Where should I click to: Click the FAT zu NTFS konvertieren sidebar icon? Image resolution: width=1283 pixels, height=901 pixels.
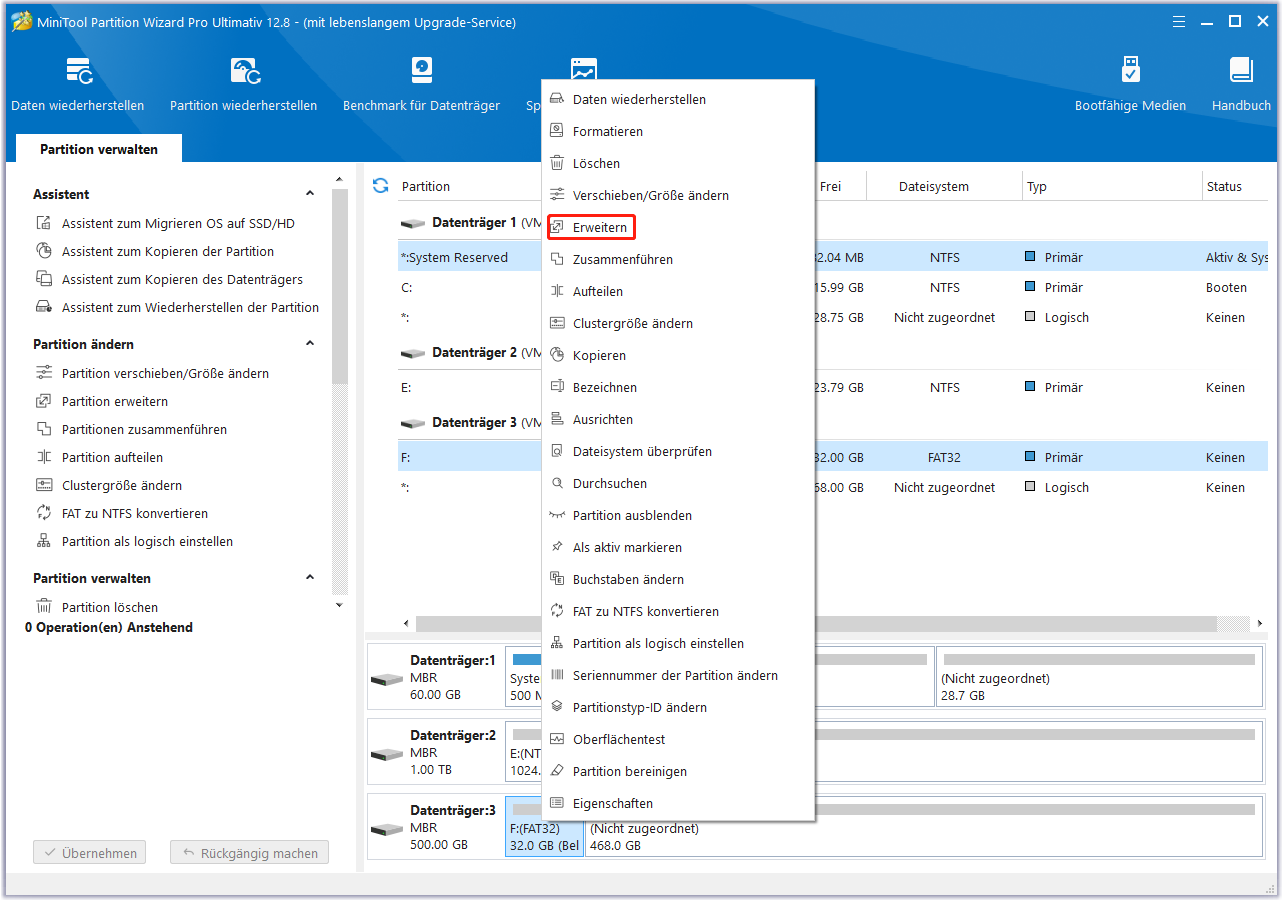[x=44, y=513]
